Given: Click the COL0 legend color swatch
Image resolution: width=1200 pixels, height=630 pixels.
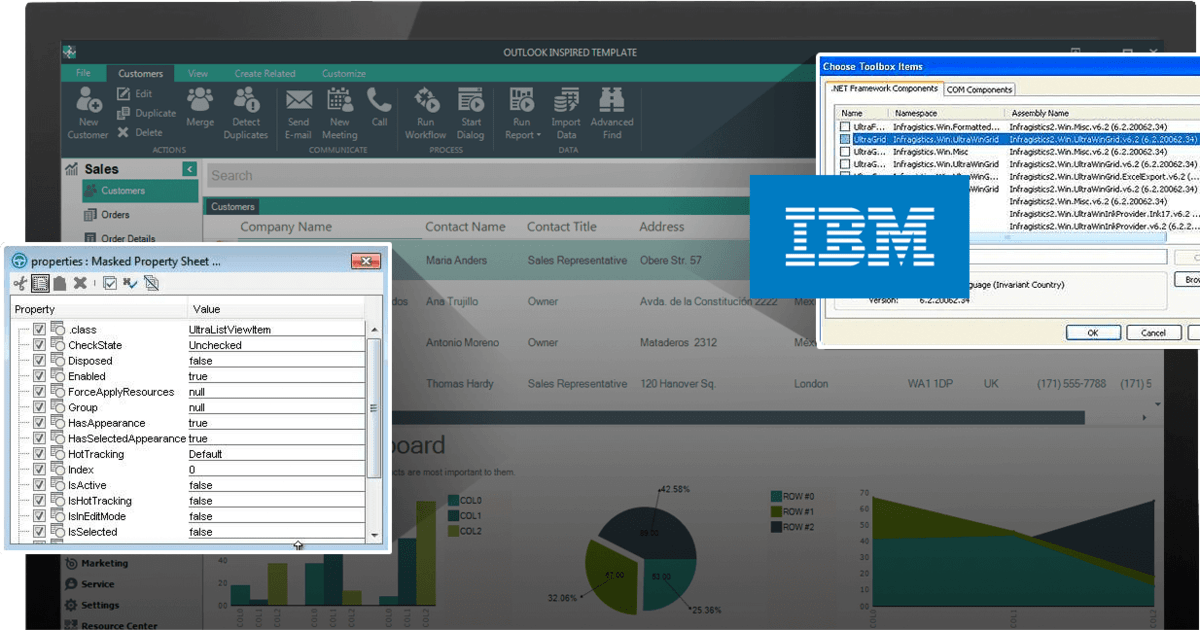Looking at the screenshot, I should (x=453, y=501).
